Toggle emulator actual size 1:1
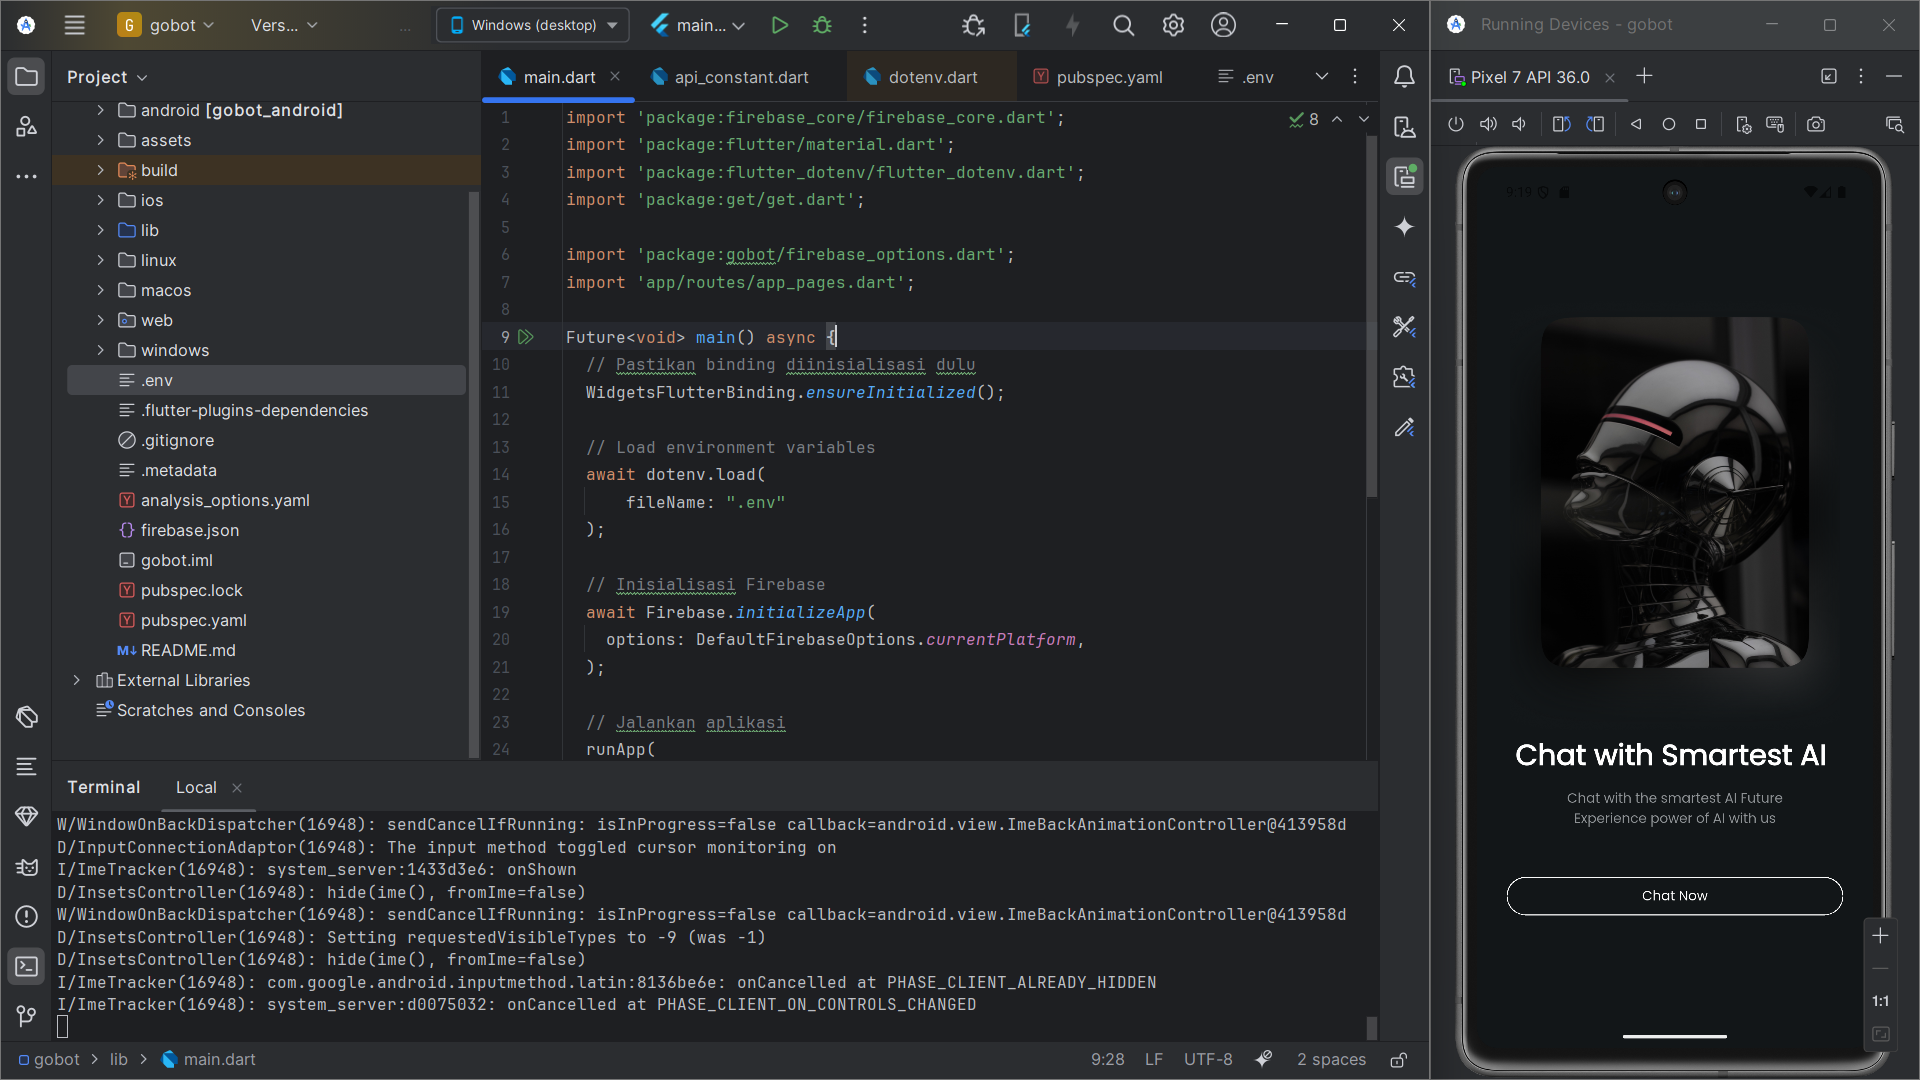The width and height of the screenshot is (1920, 1080). [x=1880, y=1001]
